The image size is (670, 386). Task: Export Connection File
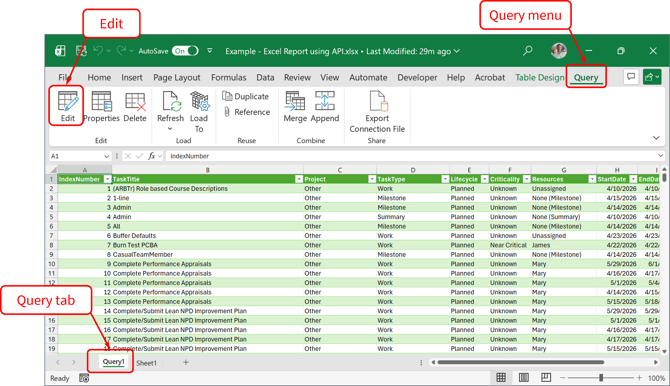coord(377,111)
